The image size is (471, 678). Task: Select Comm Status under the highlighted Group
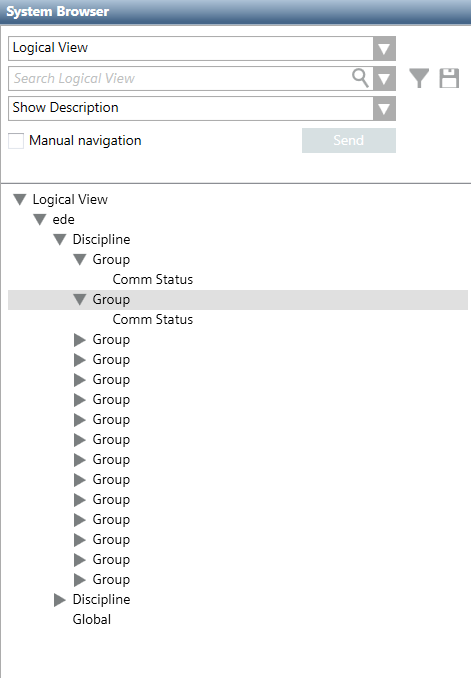153,320
